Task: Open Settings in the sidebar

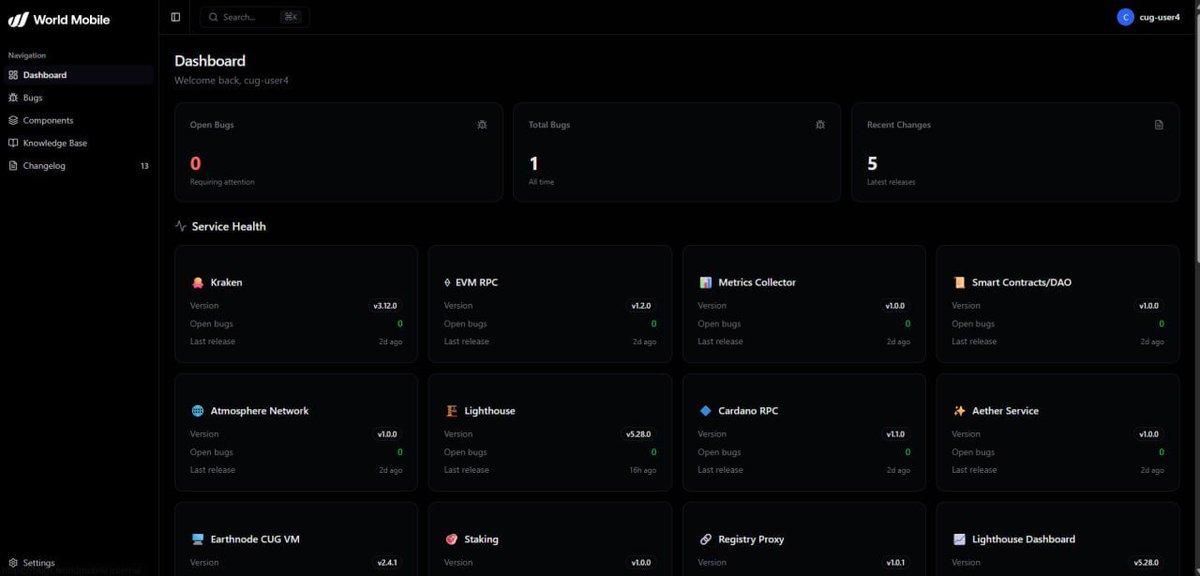Action: click(x=78, y=563)
